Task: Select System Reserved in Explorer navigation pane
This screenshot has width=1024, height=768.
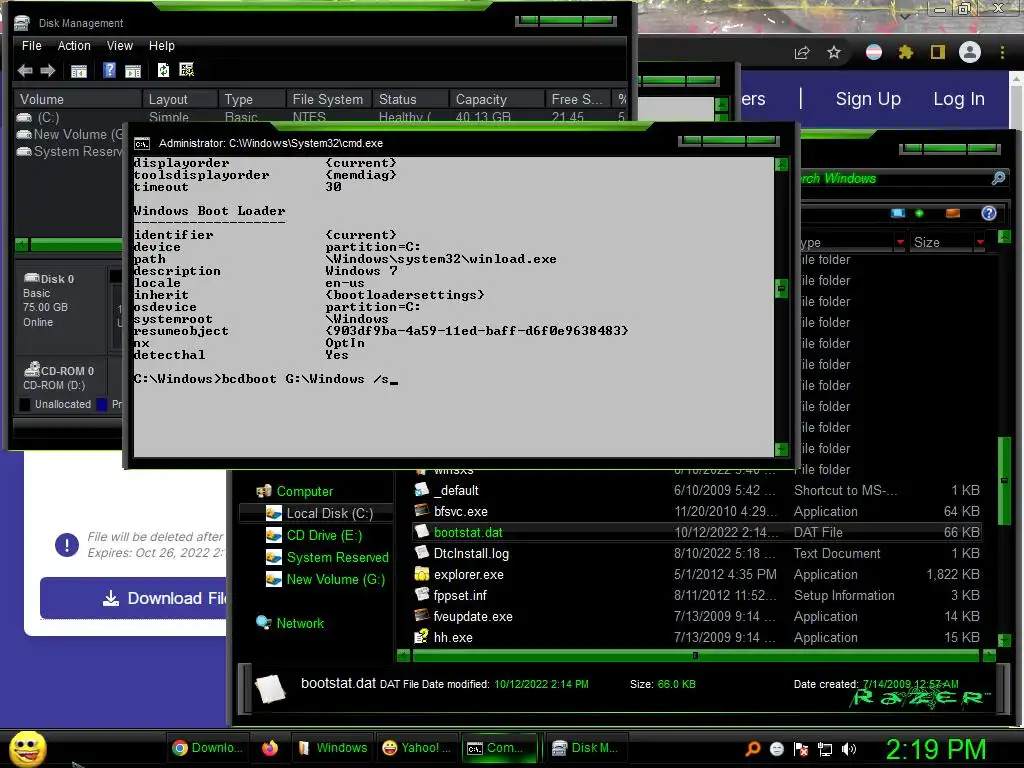Action: [327, 558]
